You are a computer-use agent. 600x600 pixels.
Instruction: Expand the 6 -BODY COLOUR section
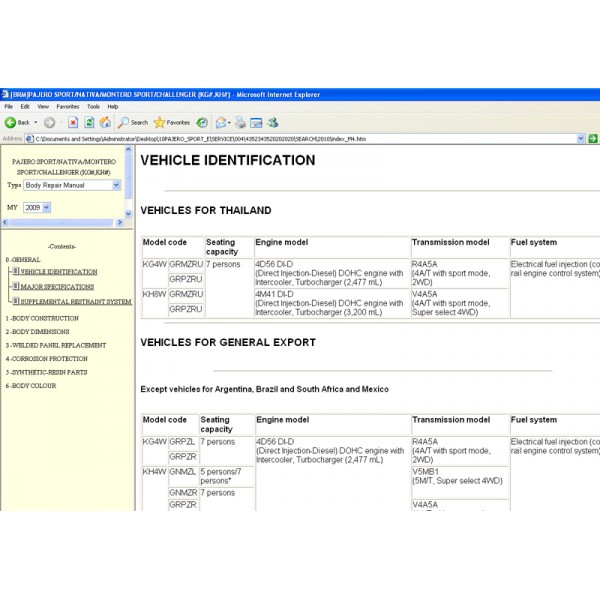(31, 386)
